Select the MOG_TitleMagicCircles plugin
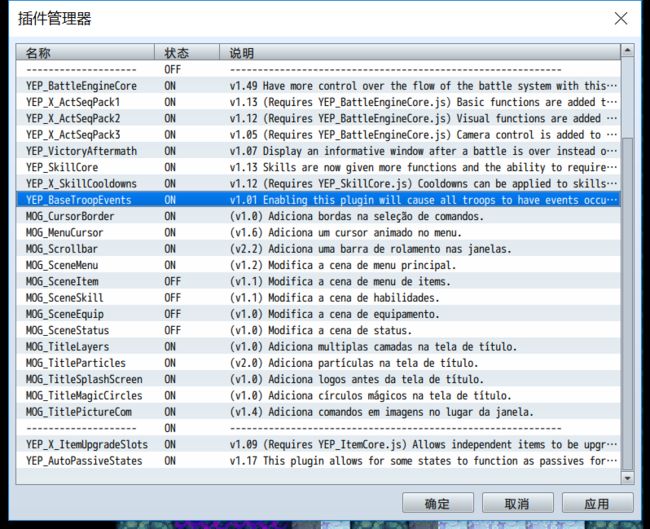Image resolution: width=650 pixels, height=529 pixels. coord(318,396)
